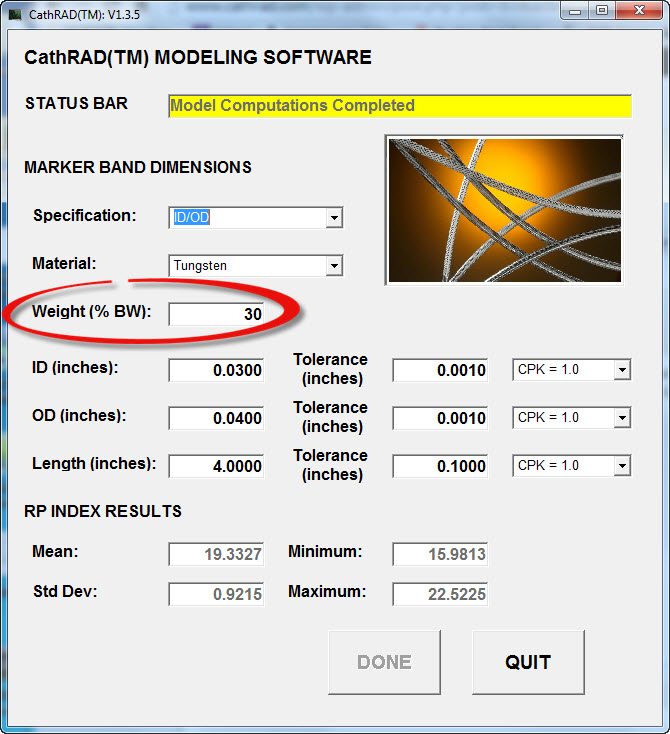Click the Material: label
The image size is (670, 734).
pyautogui.click(x=64, y=264)
